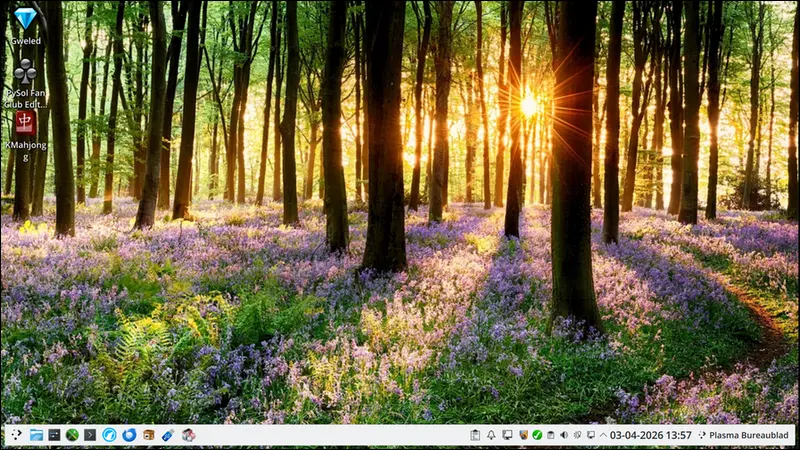Image resolution: width=800 pixels, height=450 pixels.
Task: Open the blue folder file manager
Action: pos(36,435)
